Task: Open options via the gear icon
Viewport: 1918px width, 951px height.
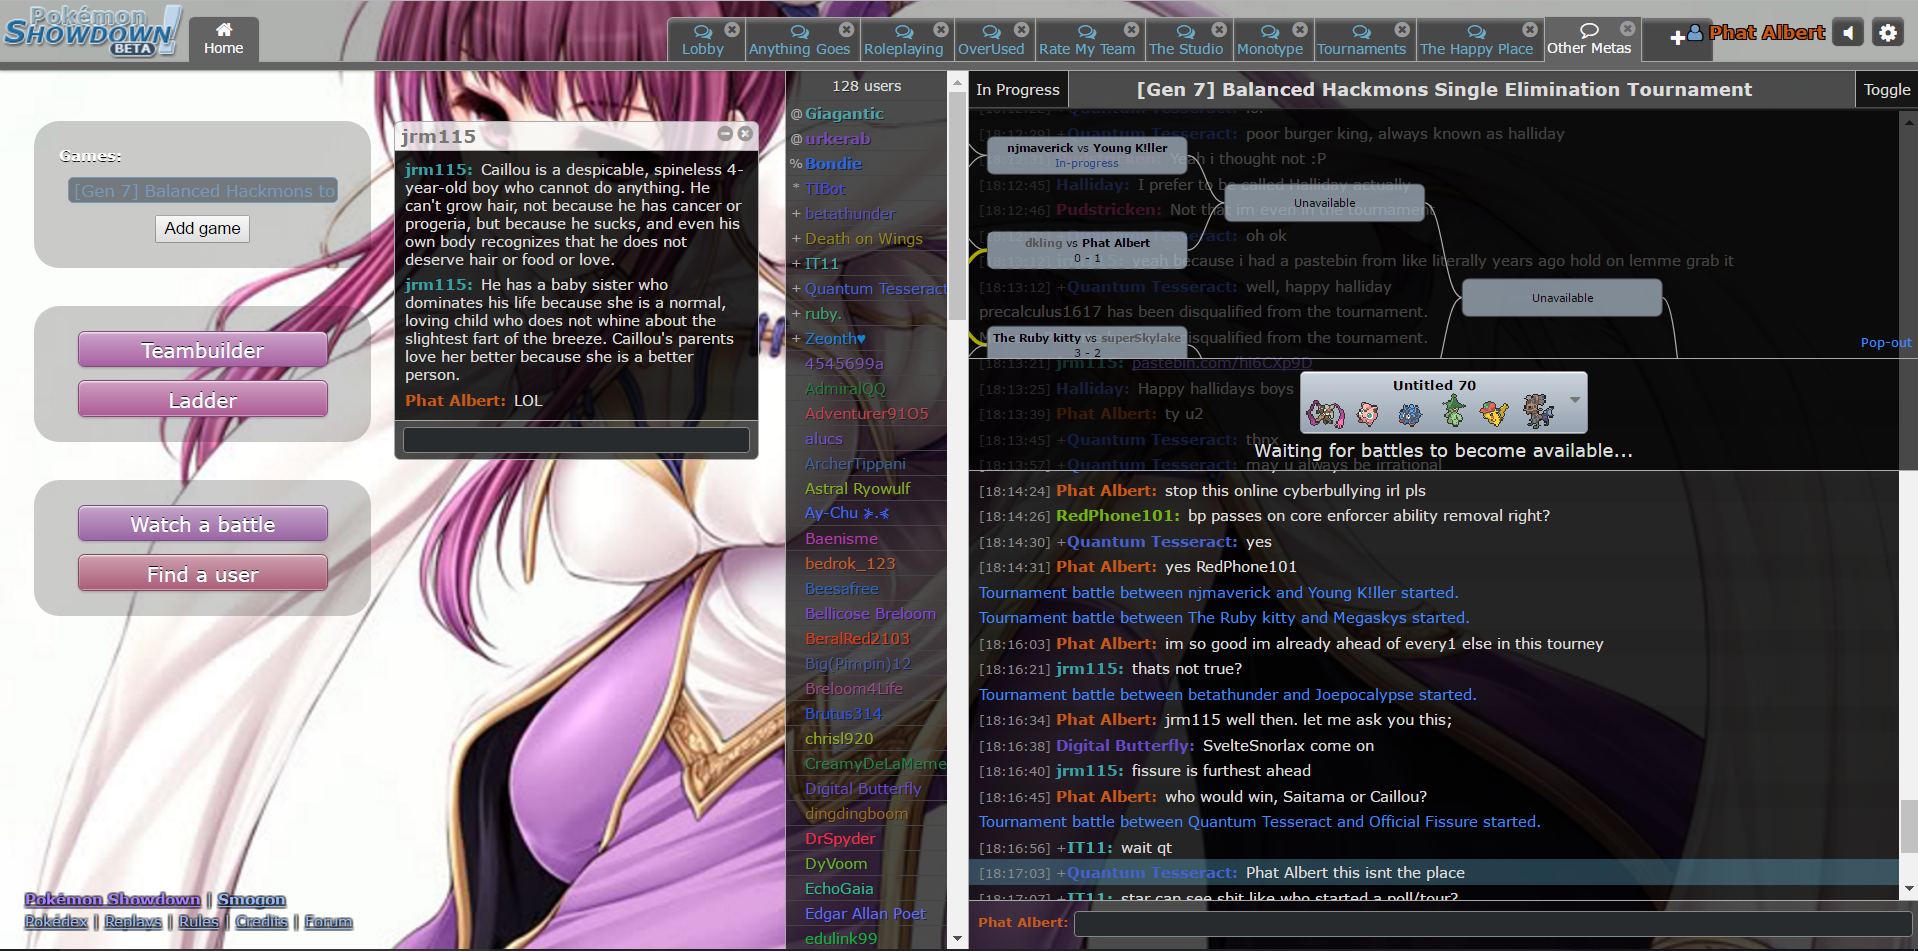Action: (1888, 33)
